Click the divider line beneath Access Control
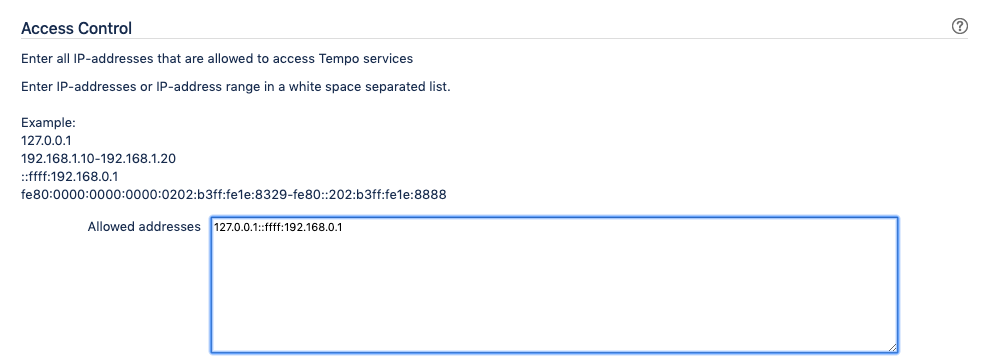This screenshot has height=364, width=981. (494, 38)
